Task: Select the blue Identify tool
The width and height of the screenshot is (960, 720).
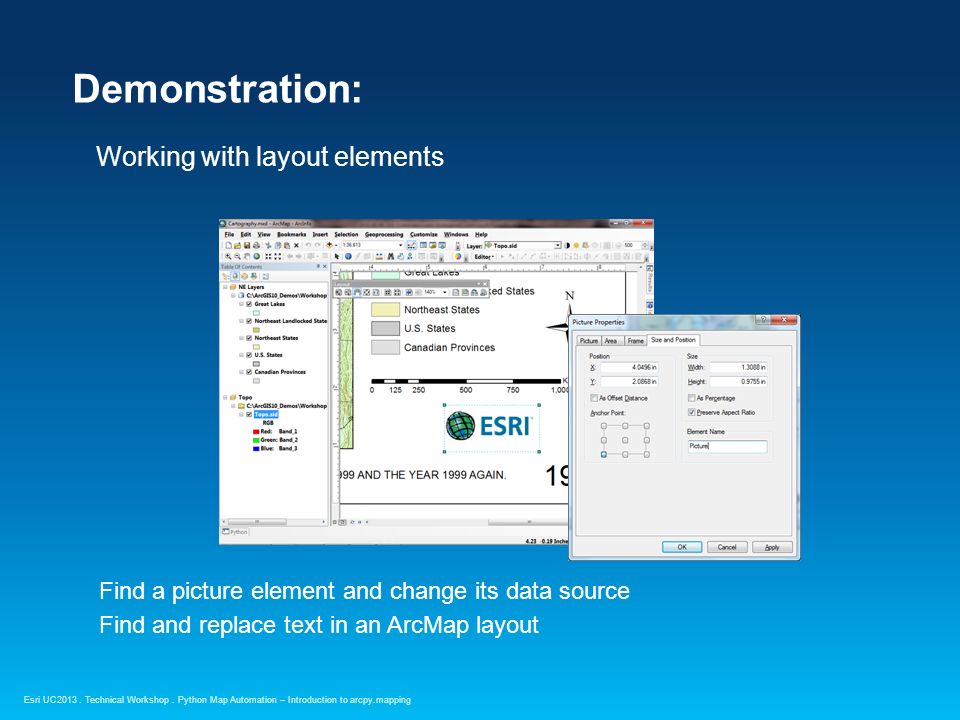Action: [348, 257]
